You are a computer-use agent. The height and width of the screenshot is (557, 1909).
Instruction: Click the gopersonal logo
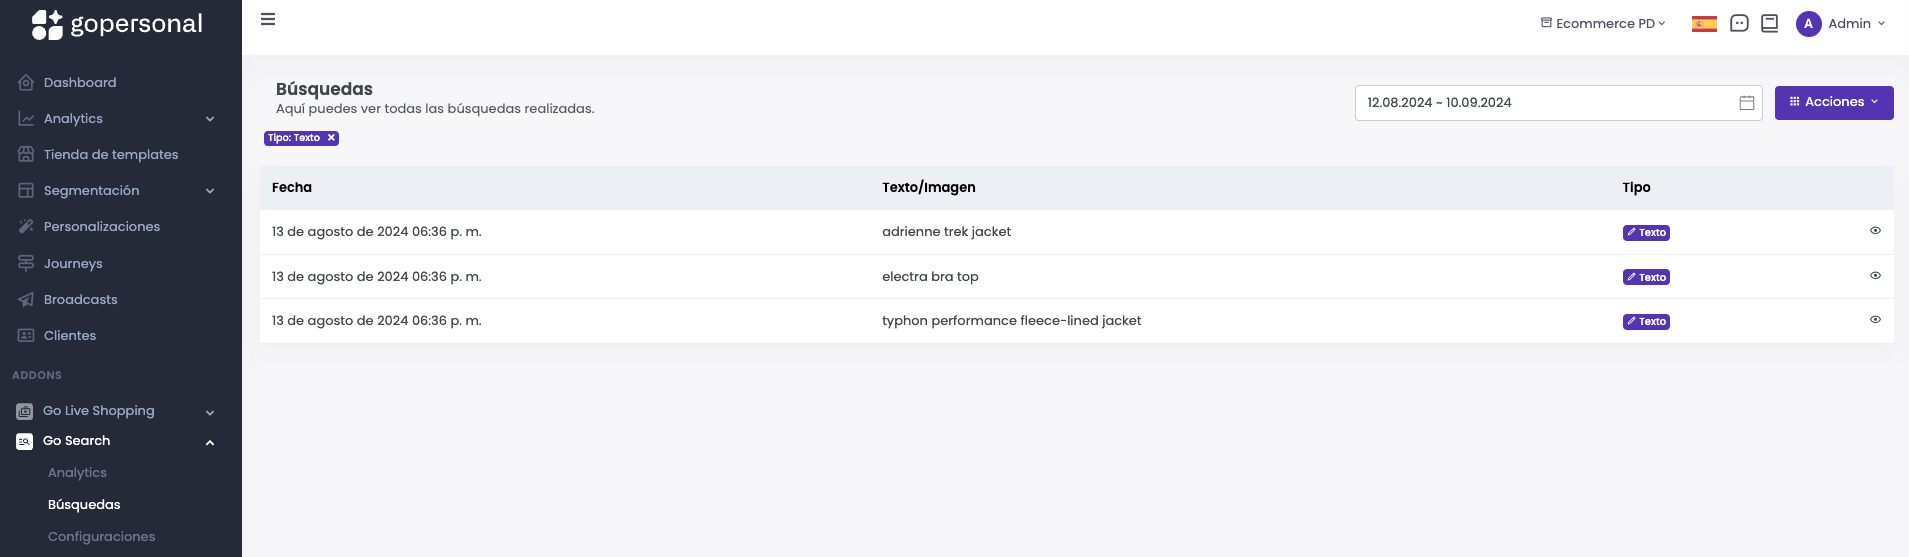(117, 24)
